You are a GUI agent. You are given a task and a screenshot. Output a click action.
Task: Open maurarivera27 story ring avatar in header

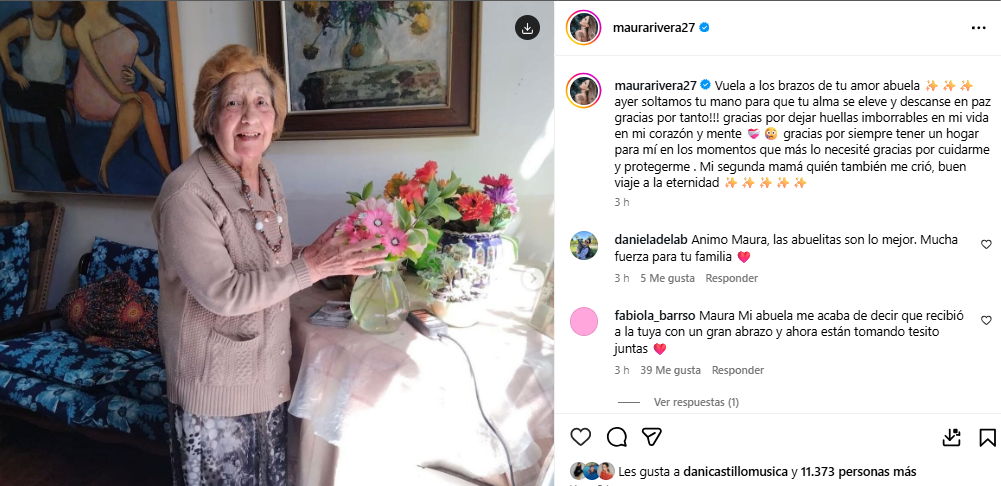(583, 27)
